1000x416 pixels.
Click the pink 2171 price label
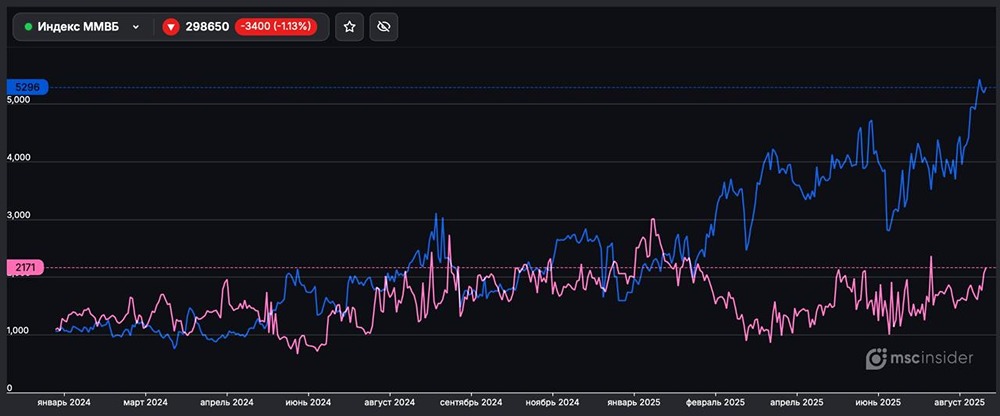pyautogui.click(x=26, y=268)
